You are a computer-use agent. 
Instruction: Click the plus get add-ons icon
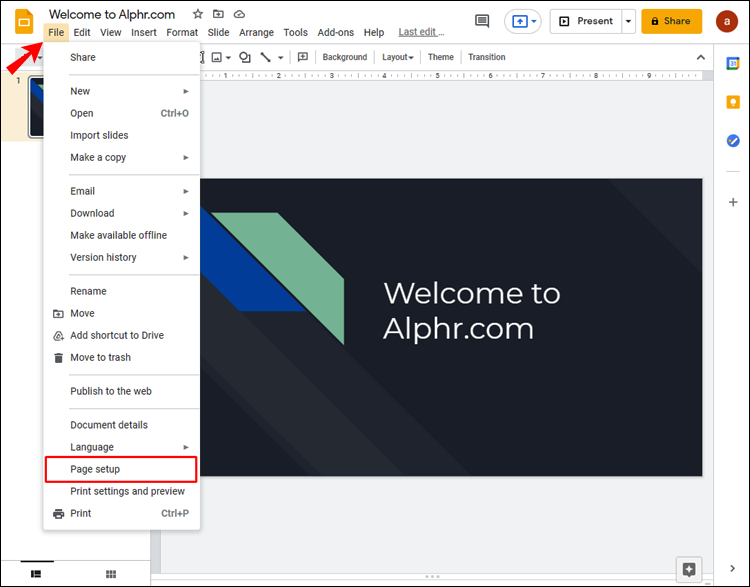(733, 202)
